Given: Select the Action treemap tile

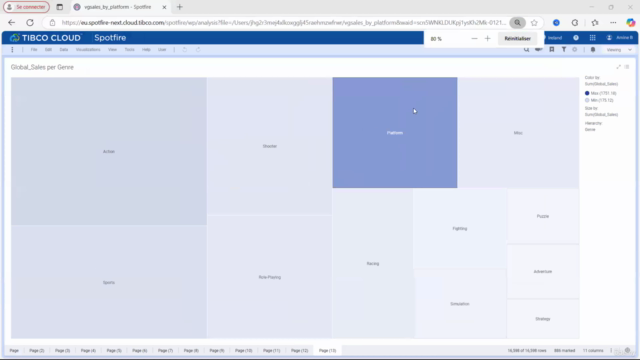Looking at the screenshot, I should [x=109, y=151].
